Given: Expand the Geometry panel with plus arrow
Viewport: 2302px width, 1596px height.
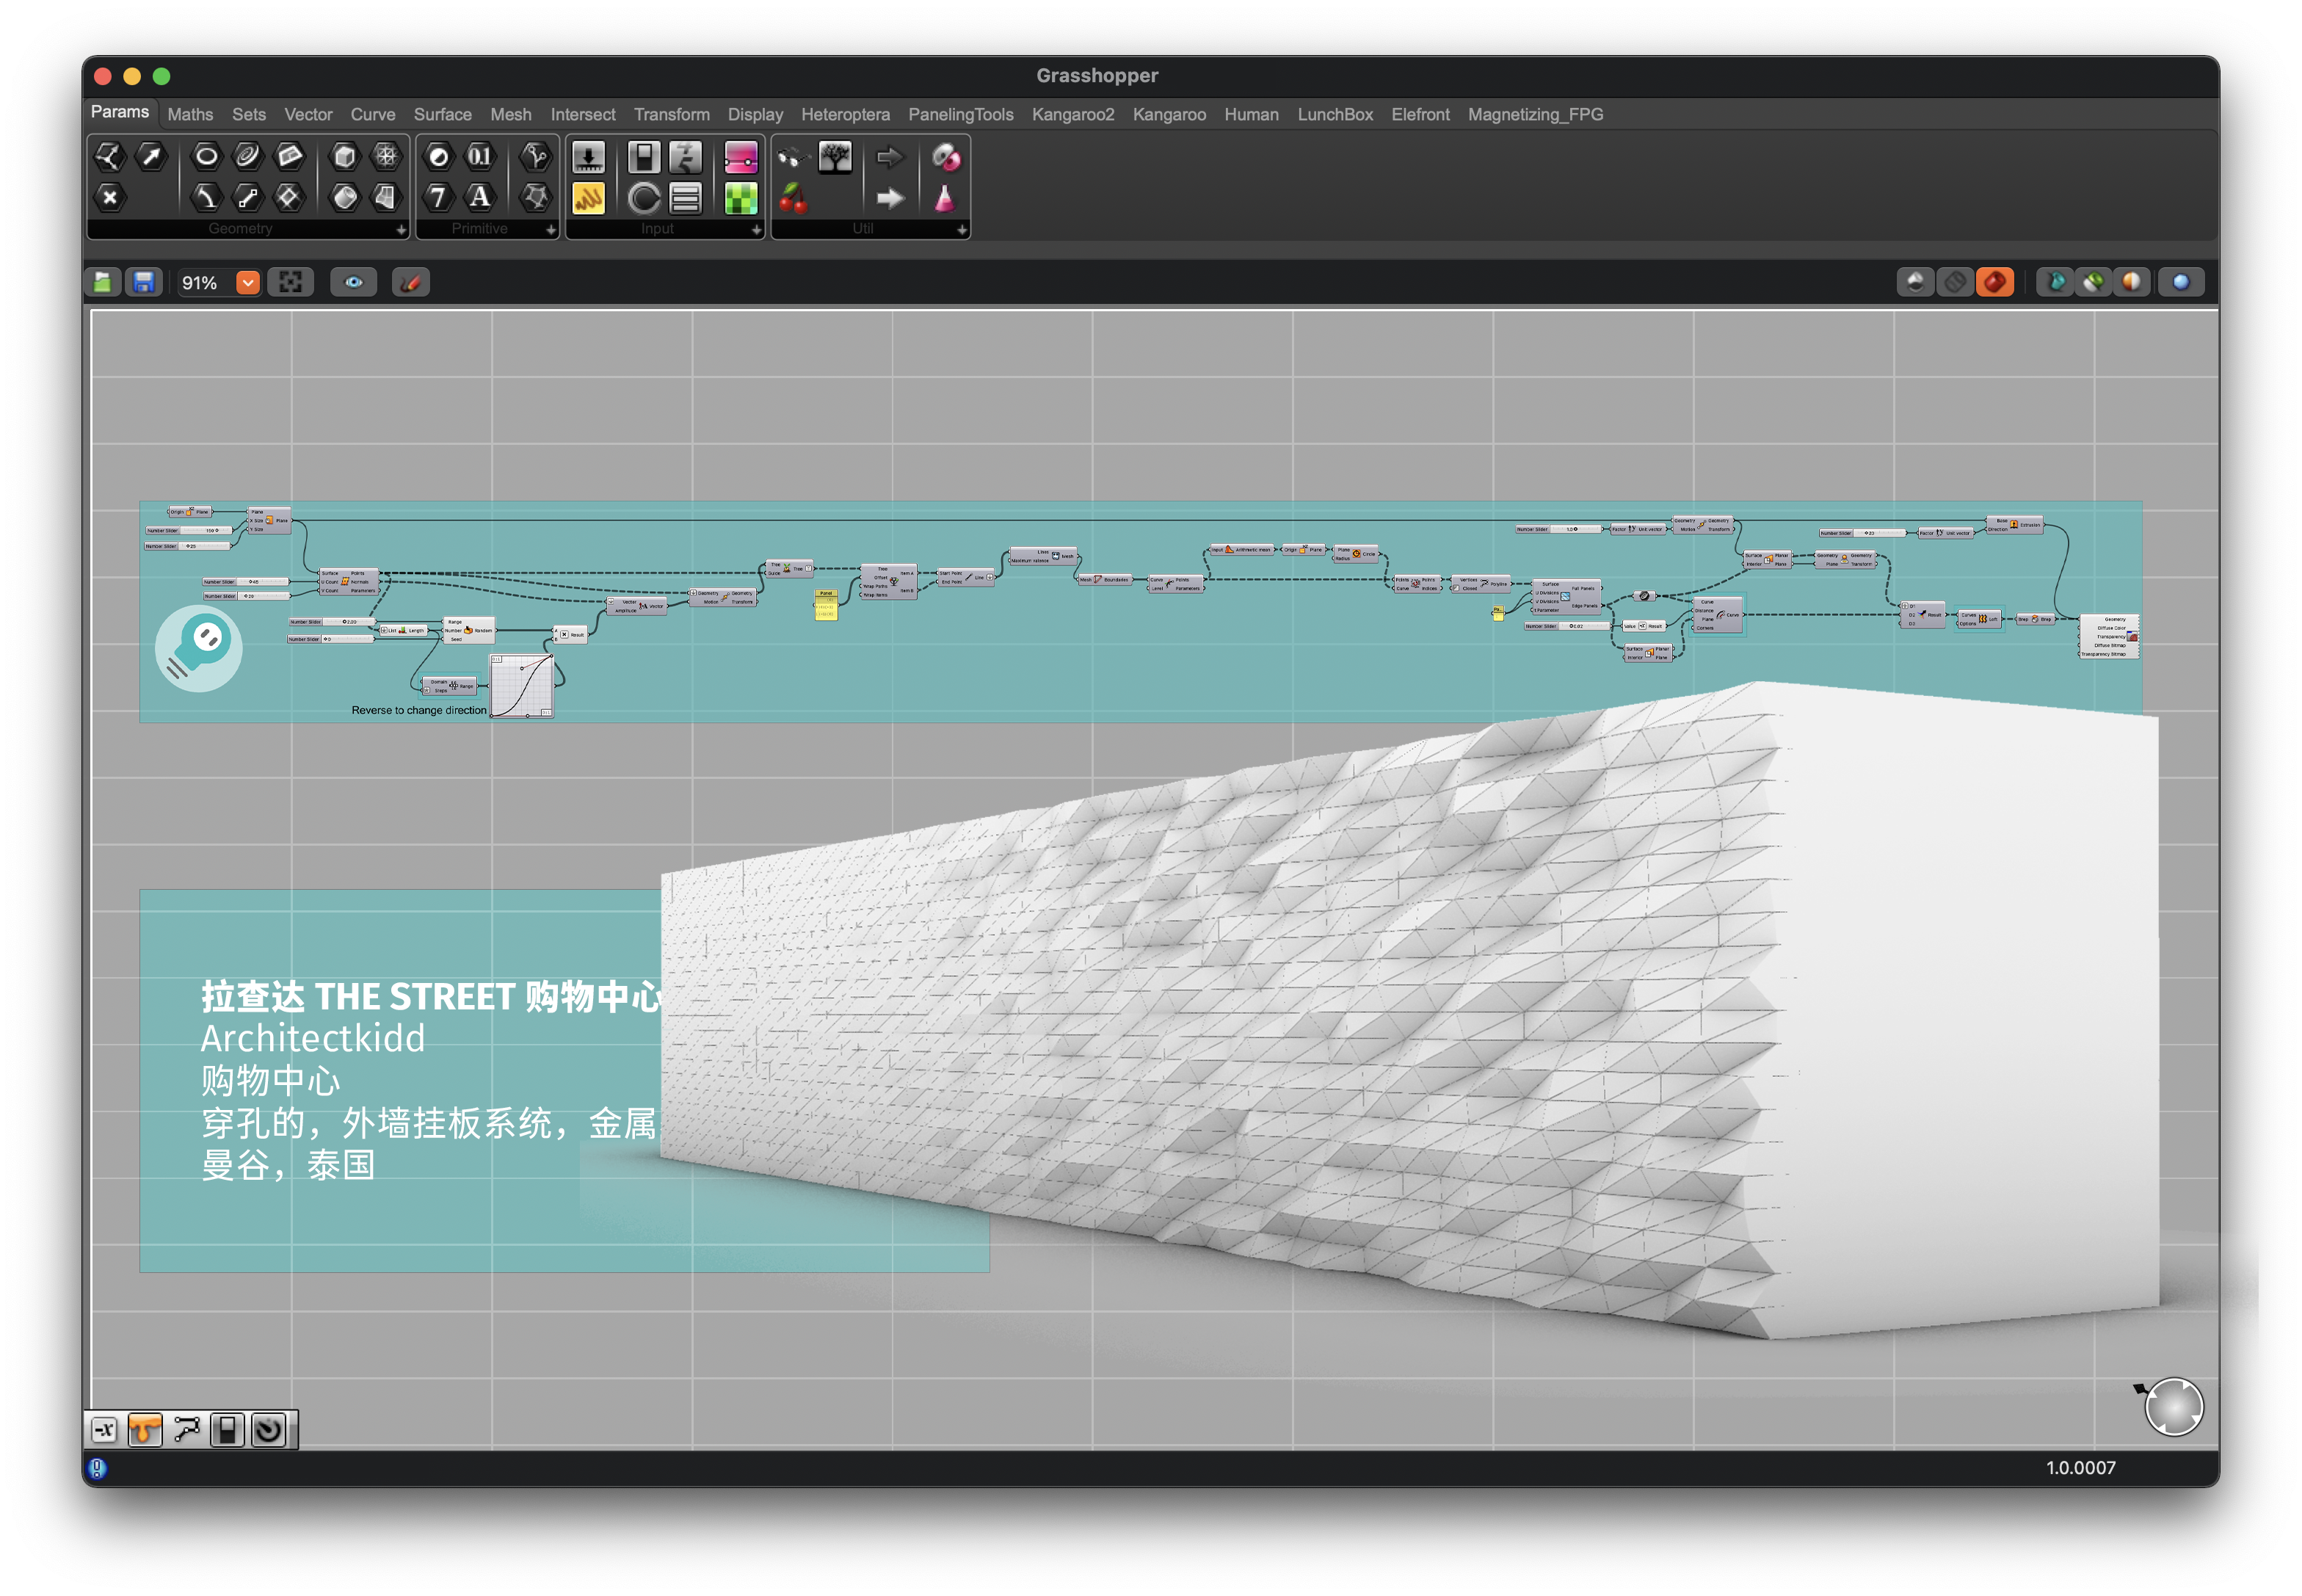Looking at the screenshot, I should (x=401, y=230).
